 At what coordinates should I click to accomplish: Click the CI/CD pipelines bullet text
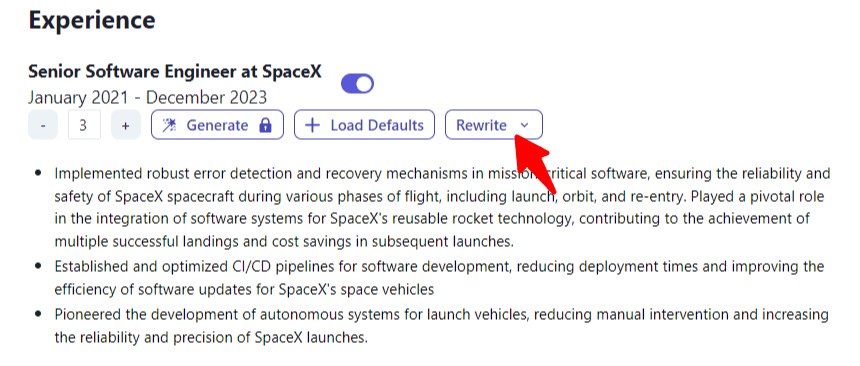tap(439, 277)
